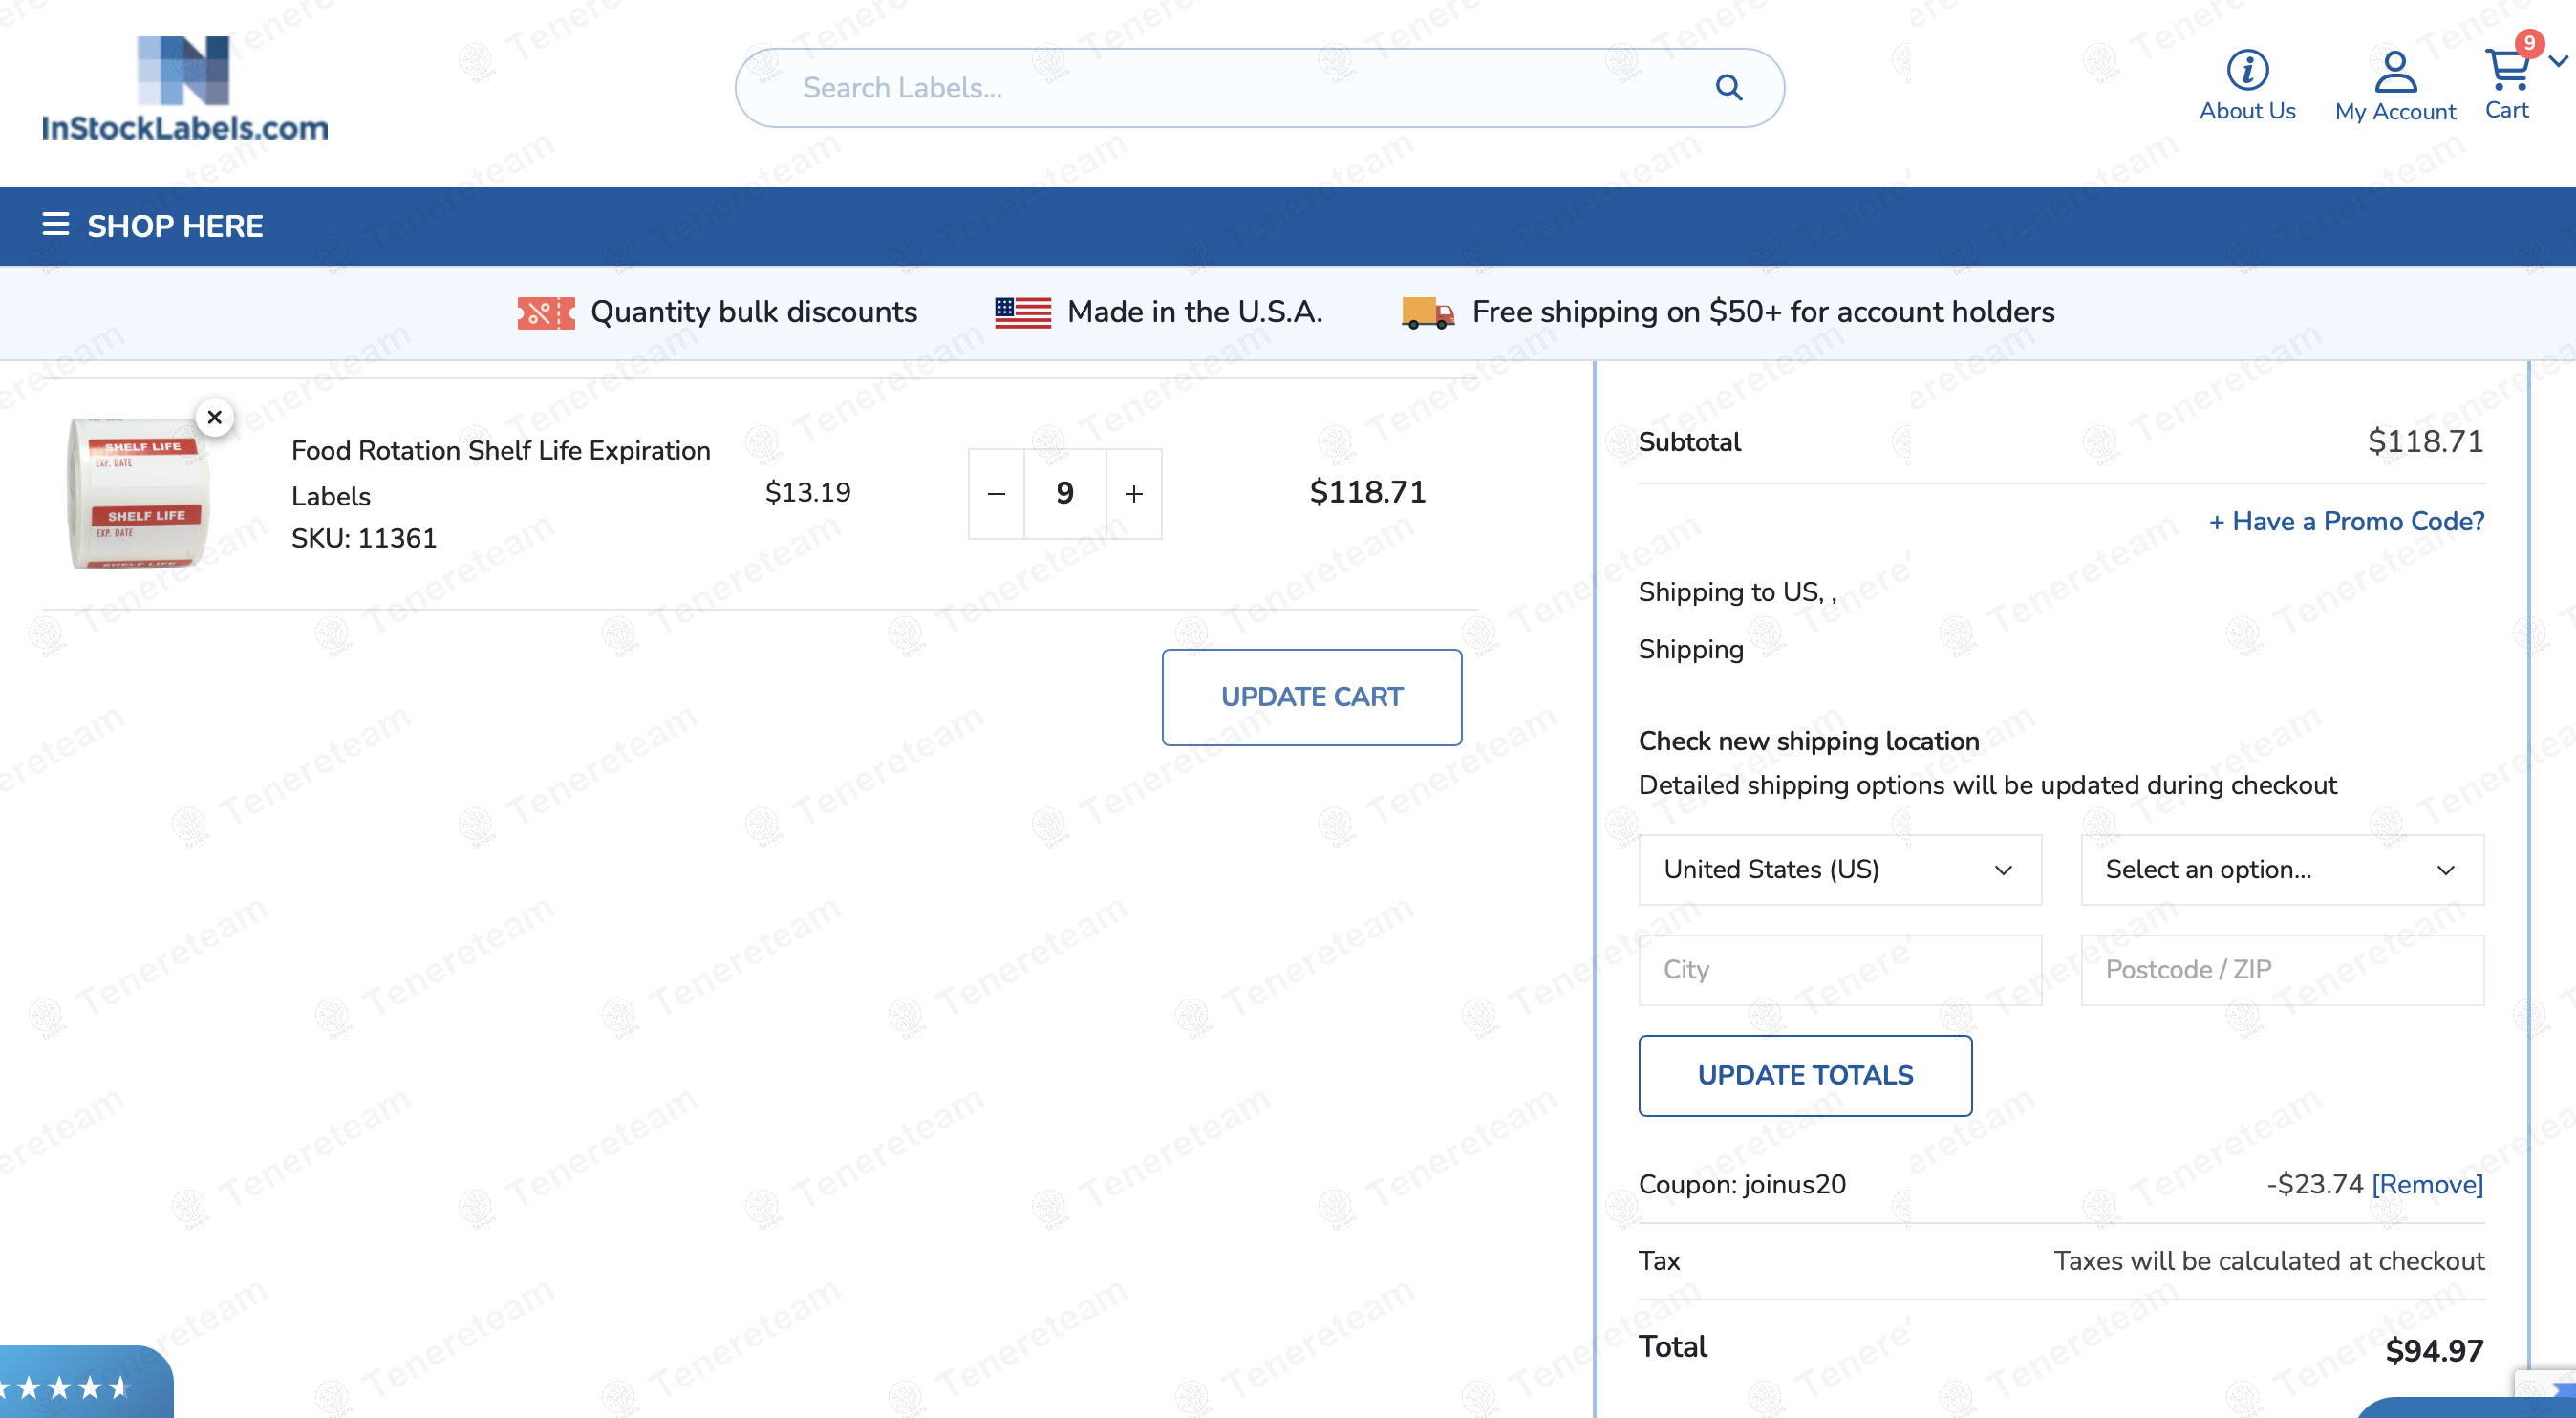Click the U.S.A. flag icon
Viewport: 2576px width, 1418px height.
(x=1023, y=313)
